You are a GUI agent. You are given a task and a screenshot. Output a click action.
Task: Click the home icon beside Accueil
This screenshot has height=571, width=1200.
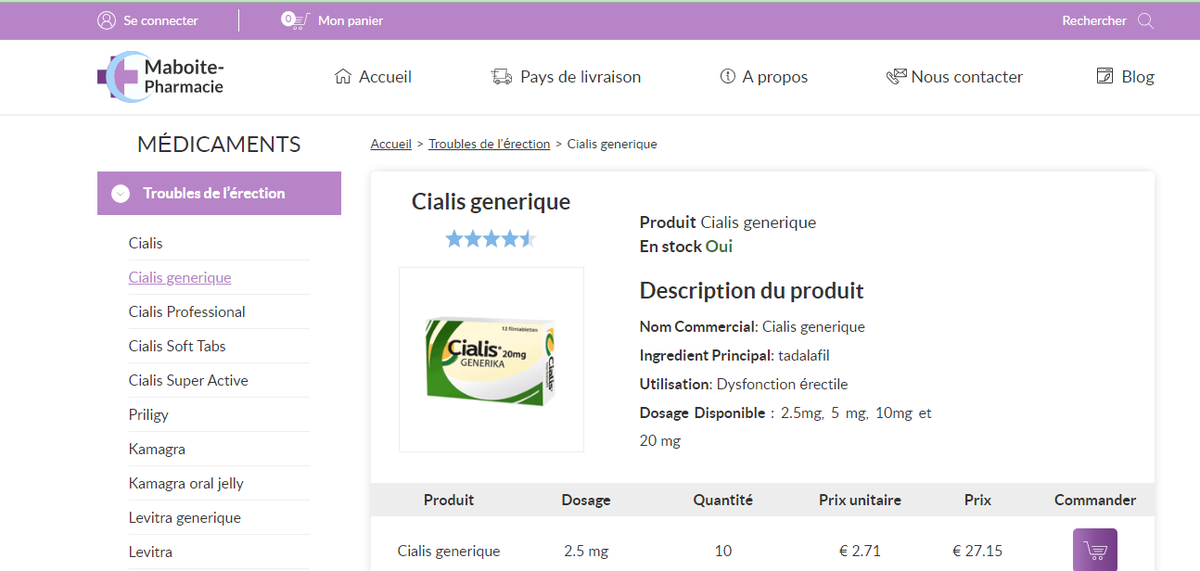[x=343, y=76]
